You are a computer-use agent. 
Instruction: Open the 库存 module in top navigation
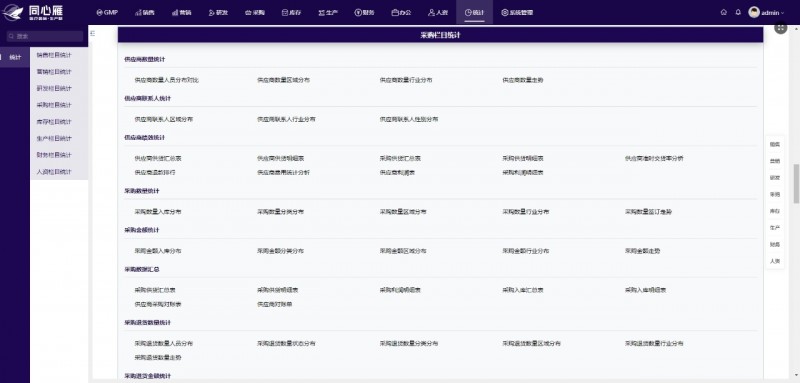291,12
